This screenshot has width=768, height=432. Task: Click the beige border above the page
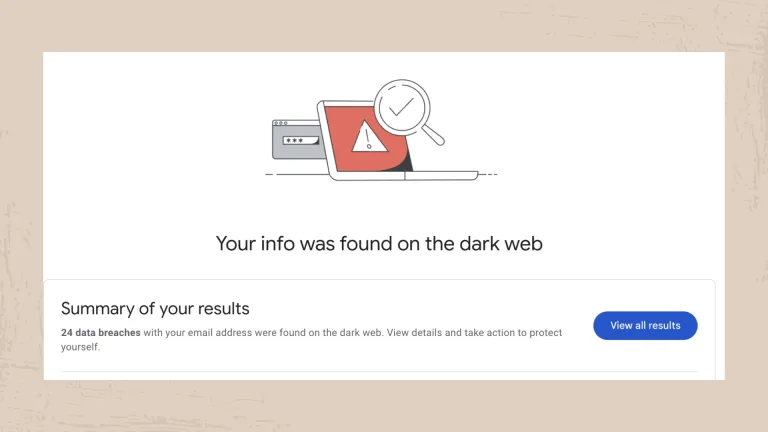[384, 25]
